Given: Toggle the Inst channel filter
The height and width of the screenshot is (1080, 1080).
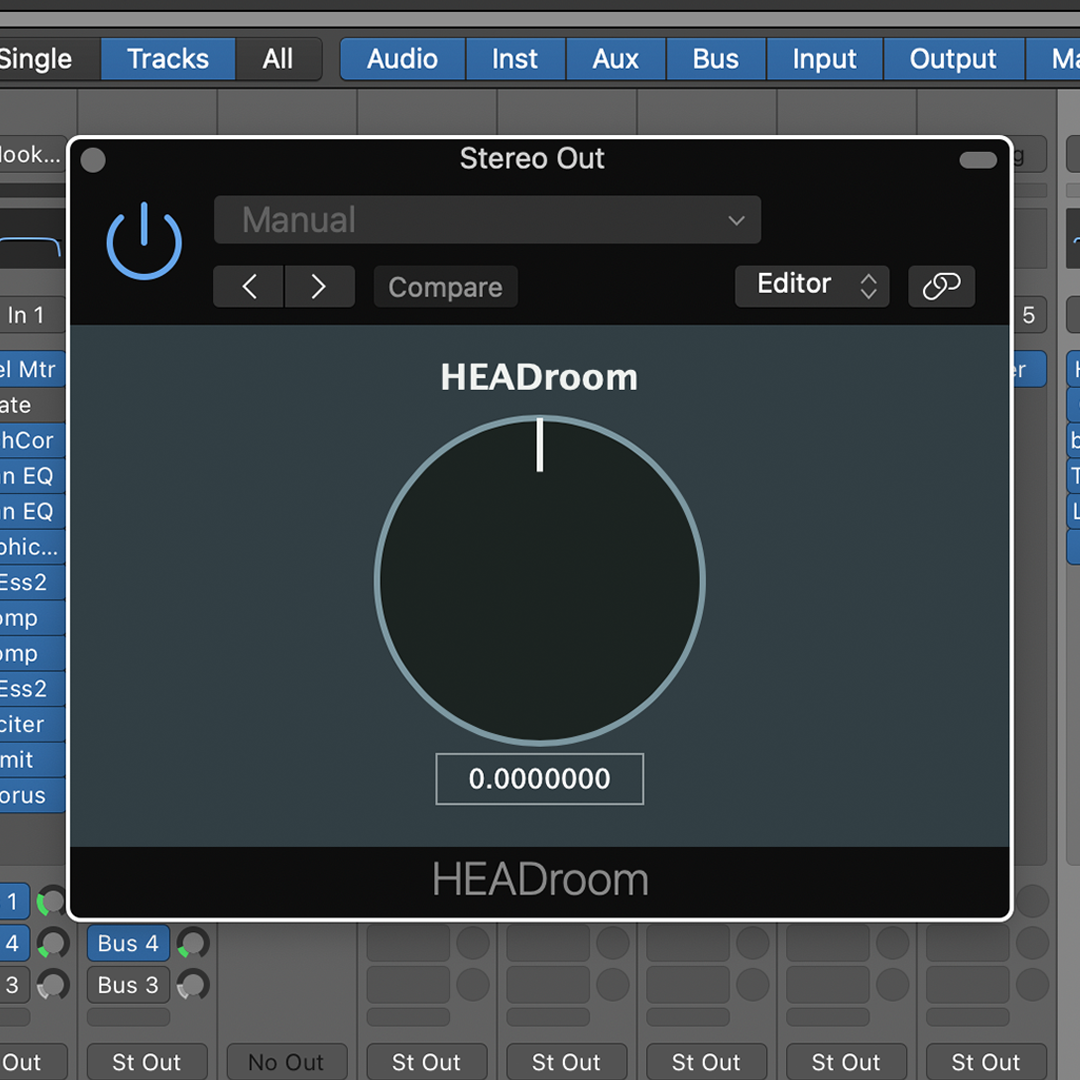Looking at the screenshot, I should point(515,59).
